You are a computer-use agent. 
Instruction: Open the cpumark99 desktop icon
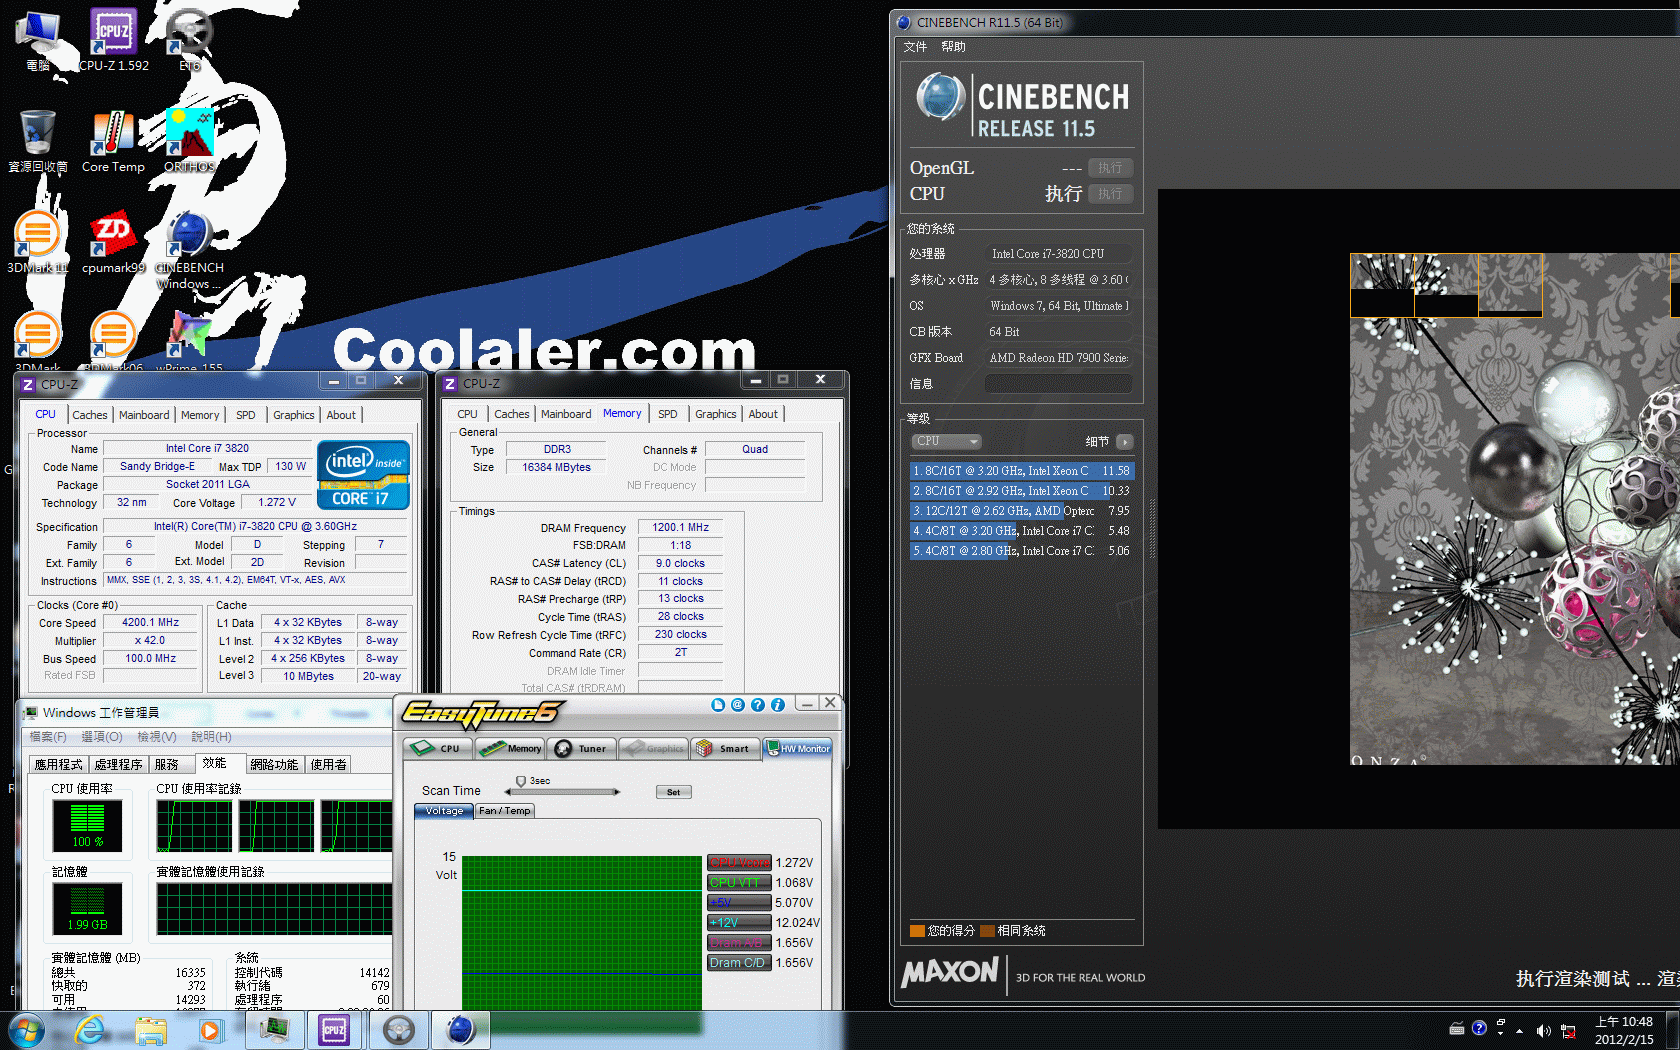point(113,243)
